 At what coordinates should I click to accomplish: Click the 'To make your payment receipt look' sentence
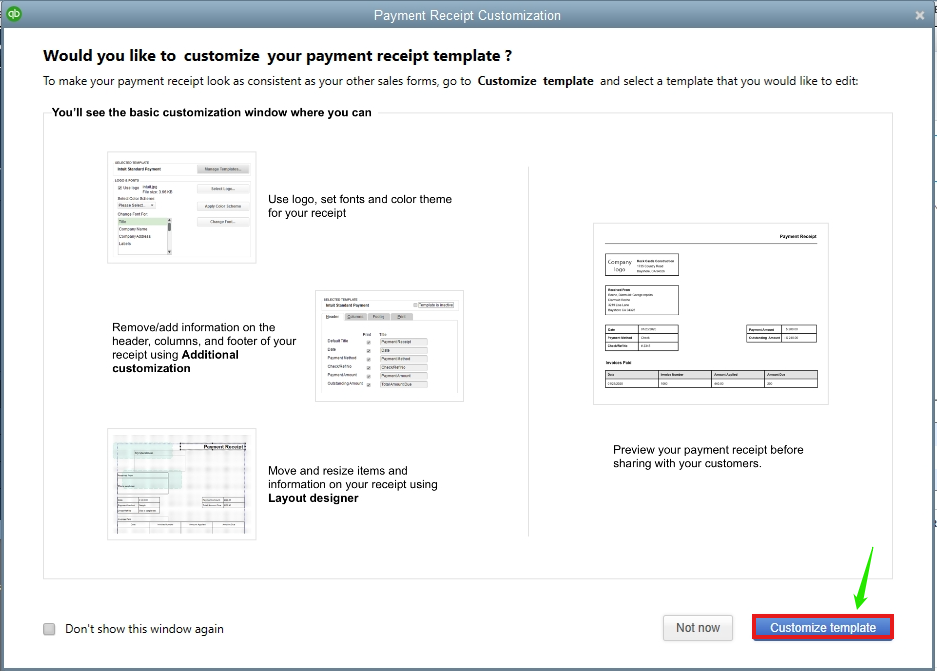451,81
